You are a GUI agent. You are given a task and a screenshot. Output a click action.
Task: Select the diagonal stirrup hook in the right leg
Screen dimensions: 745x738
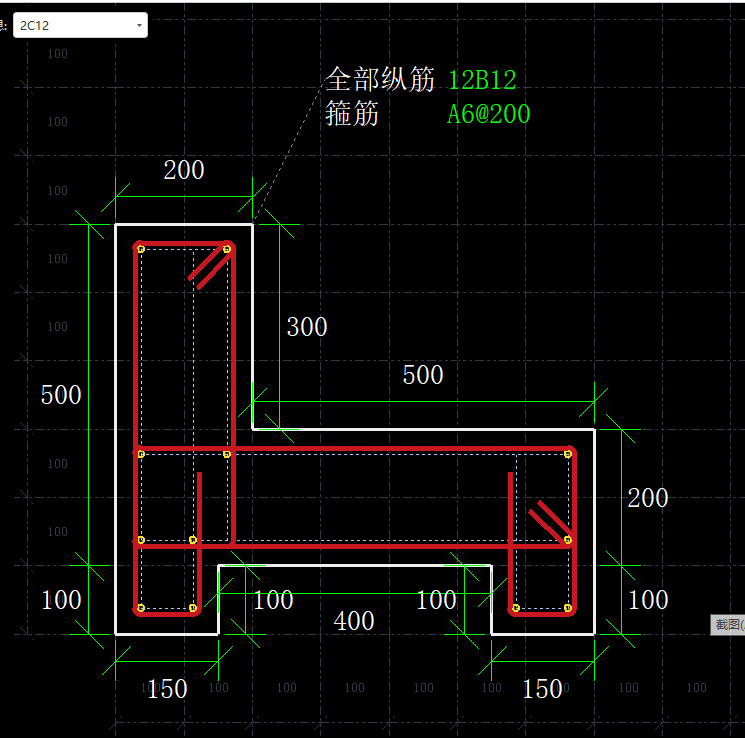click(x=550, y=522)
